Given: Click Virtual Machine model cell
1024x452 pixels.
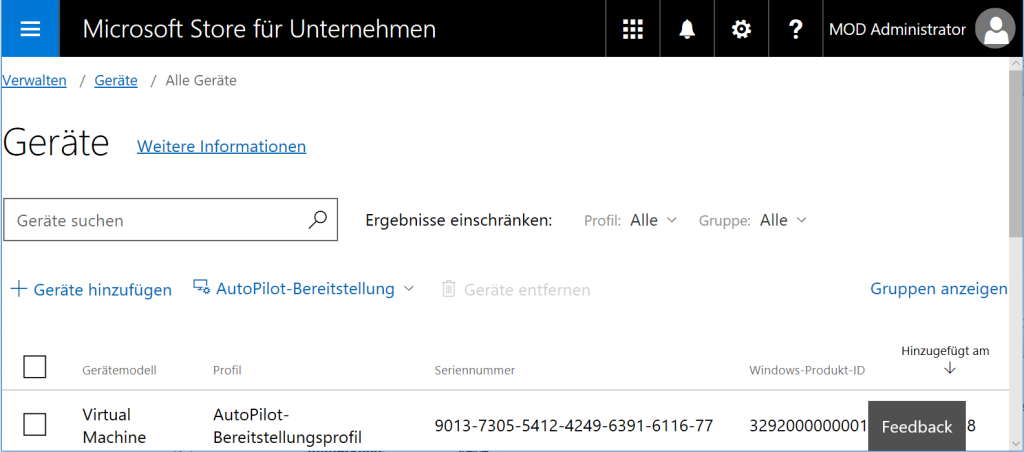Looking at the screenshot, I should pos(114,426).
